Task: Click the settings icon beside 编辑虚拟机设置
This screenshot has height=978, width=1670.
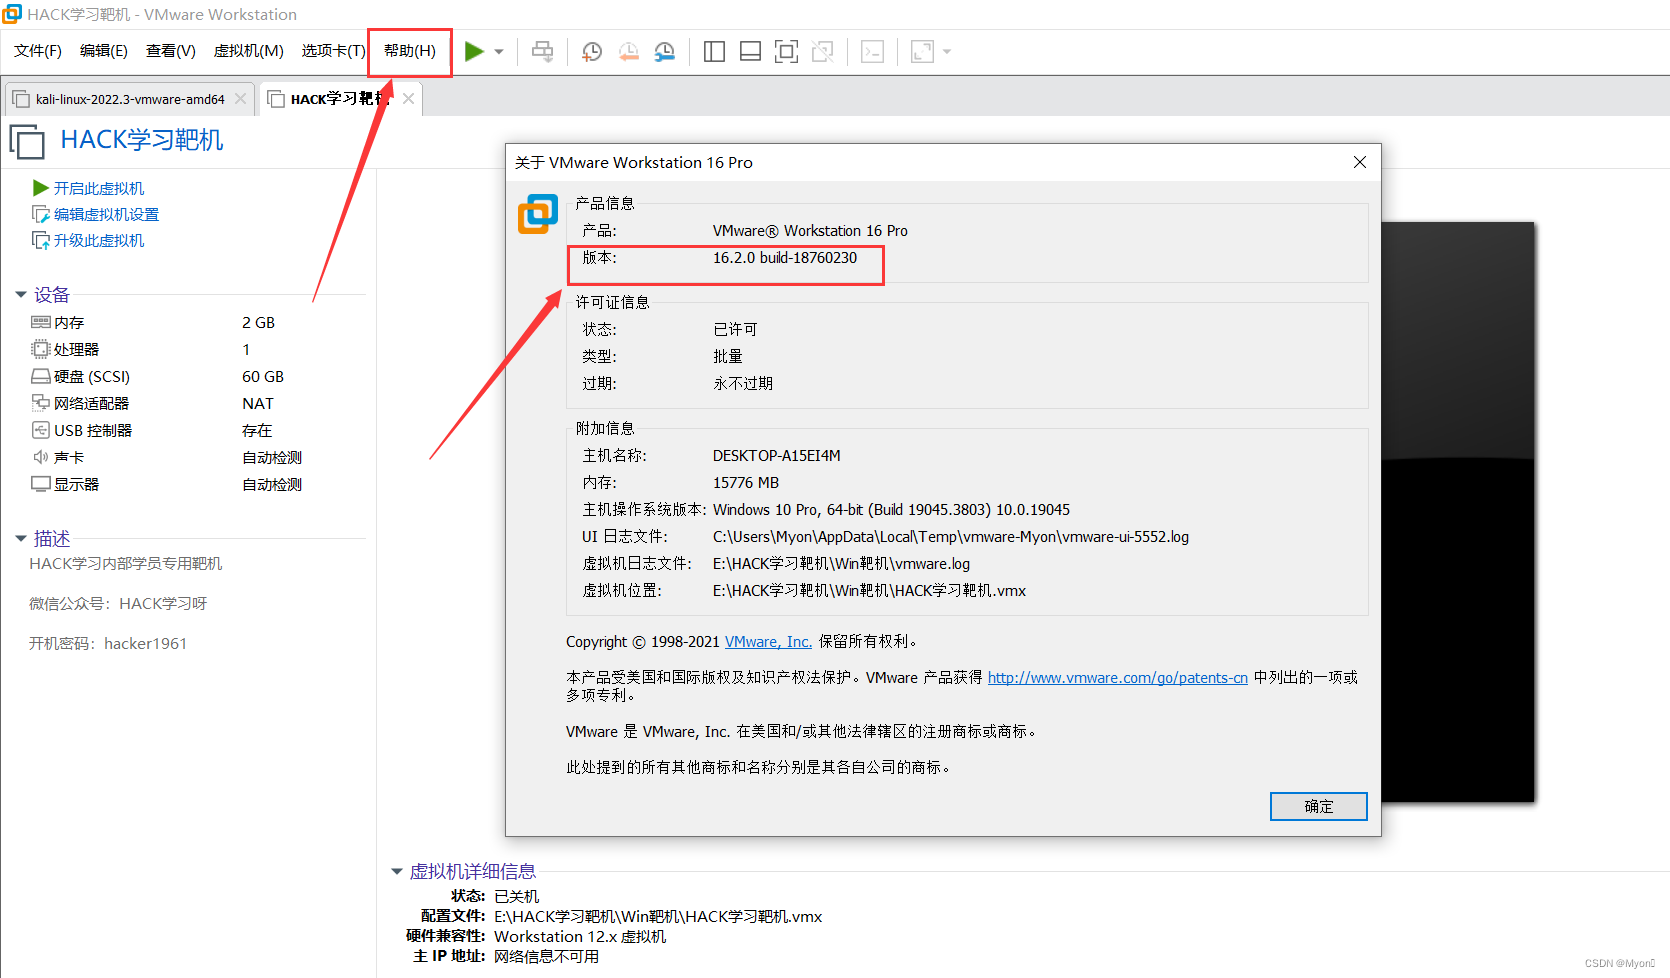Action: pyautogui.click(x=41, y=214)
